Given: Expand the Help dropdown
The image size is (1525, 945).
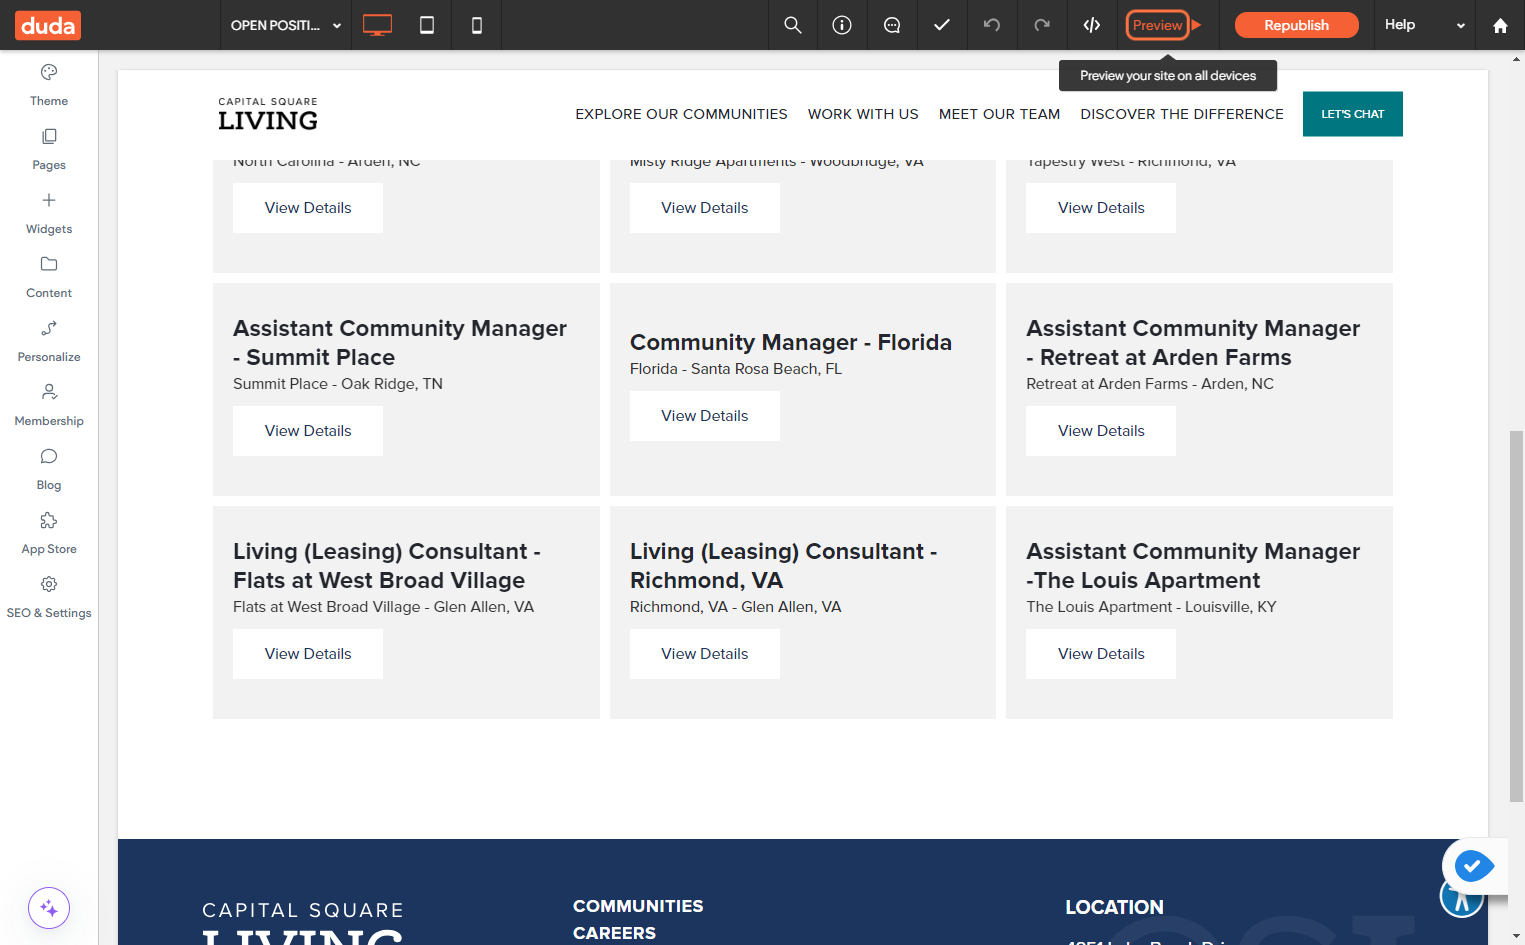Looking at the screenshot, I should (x=1424, y=25).
